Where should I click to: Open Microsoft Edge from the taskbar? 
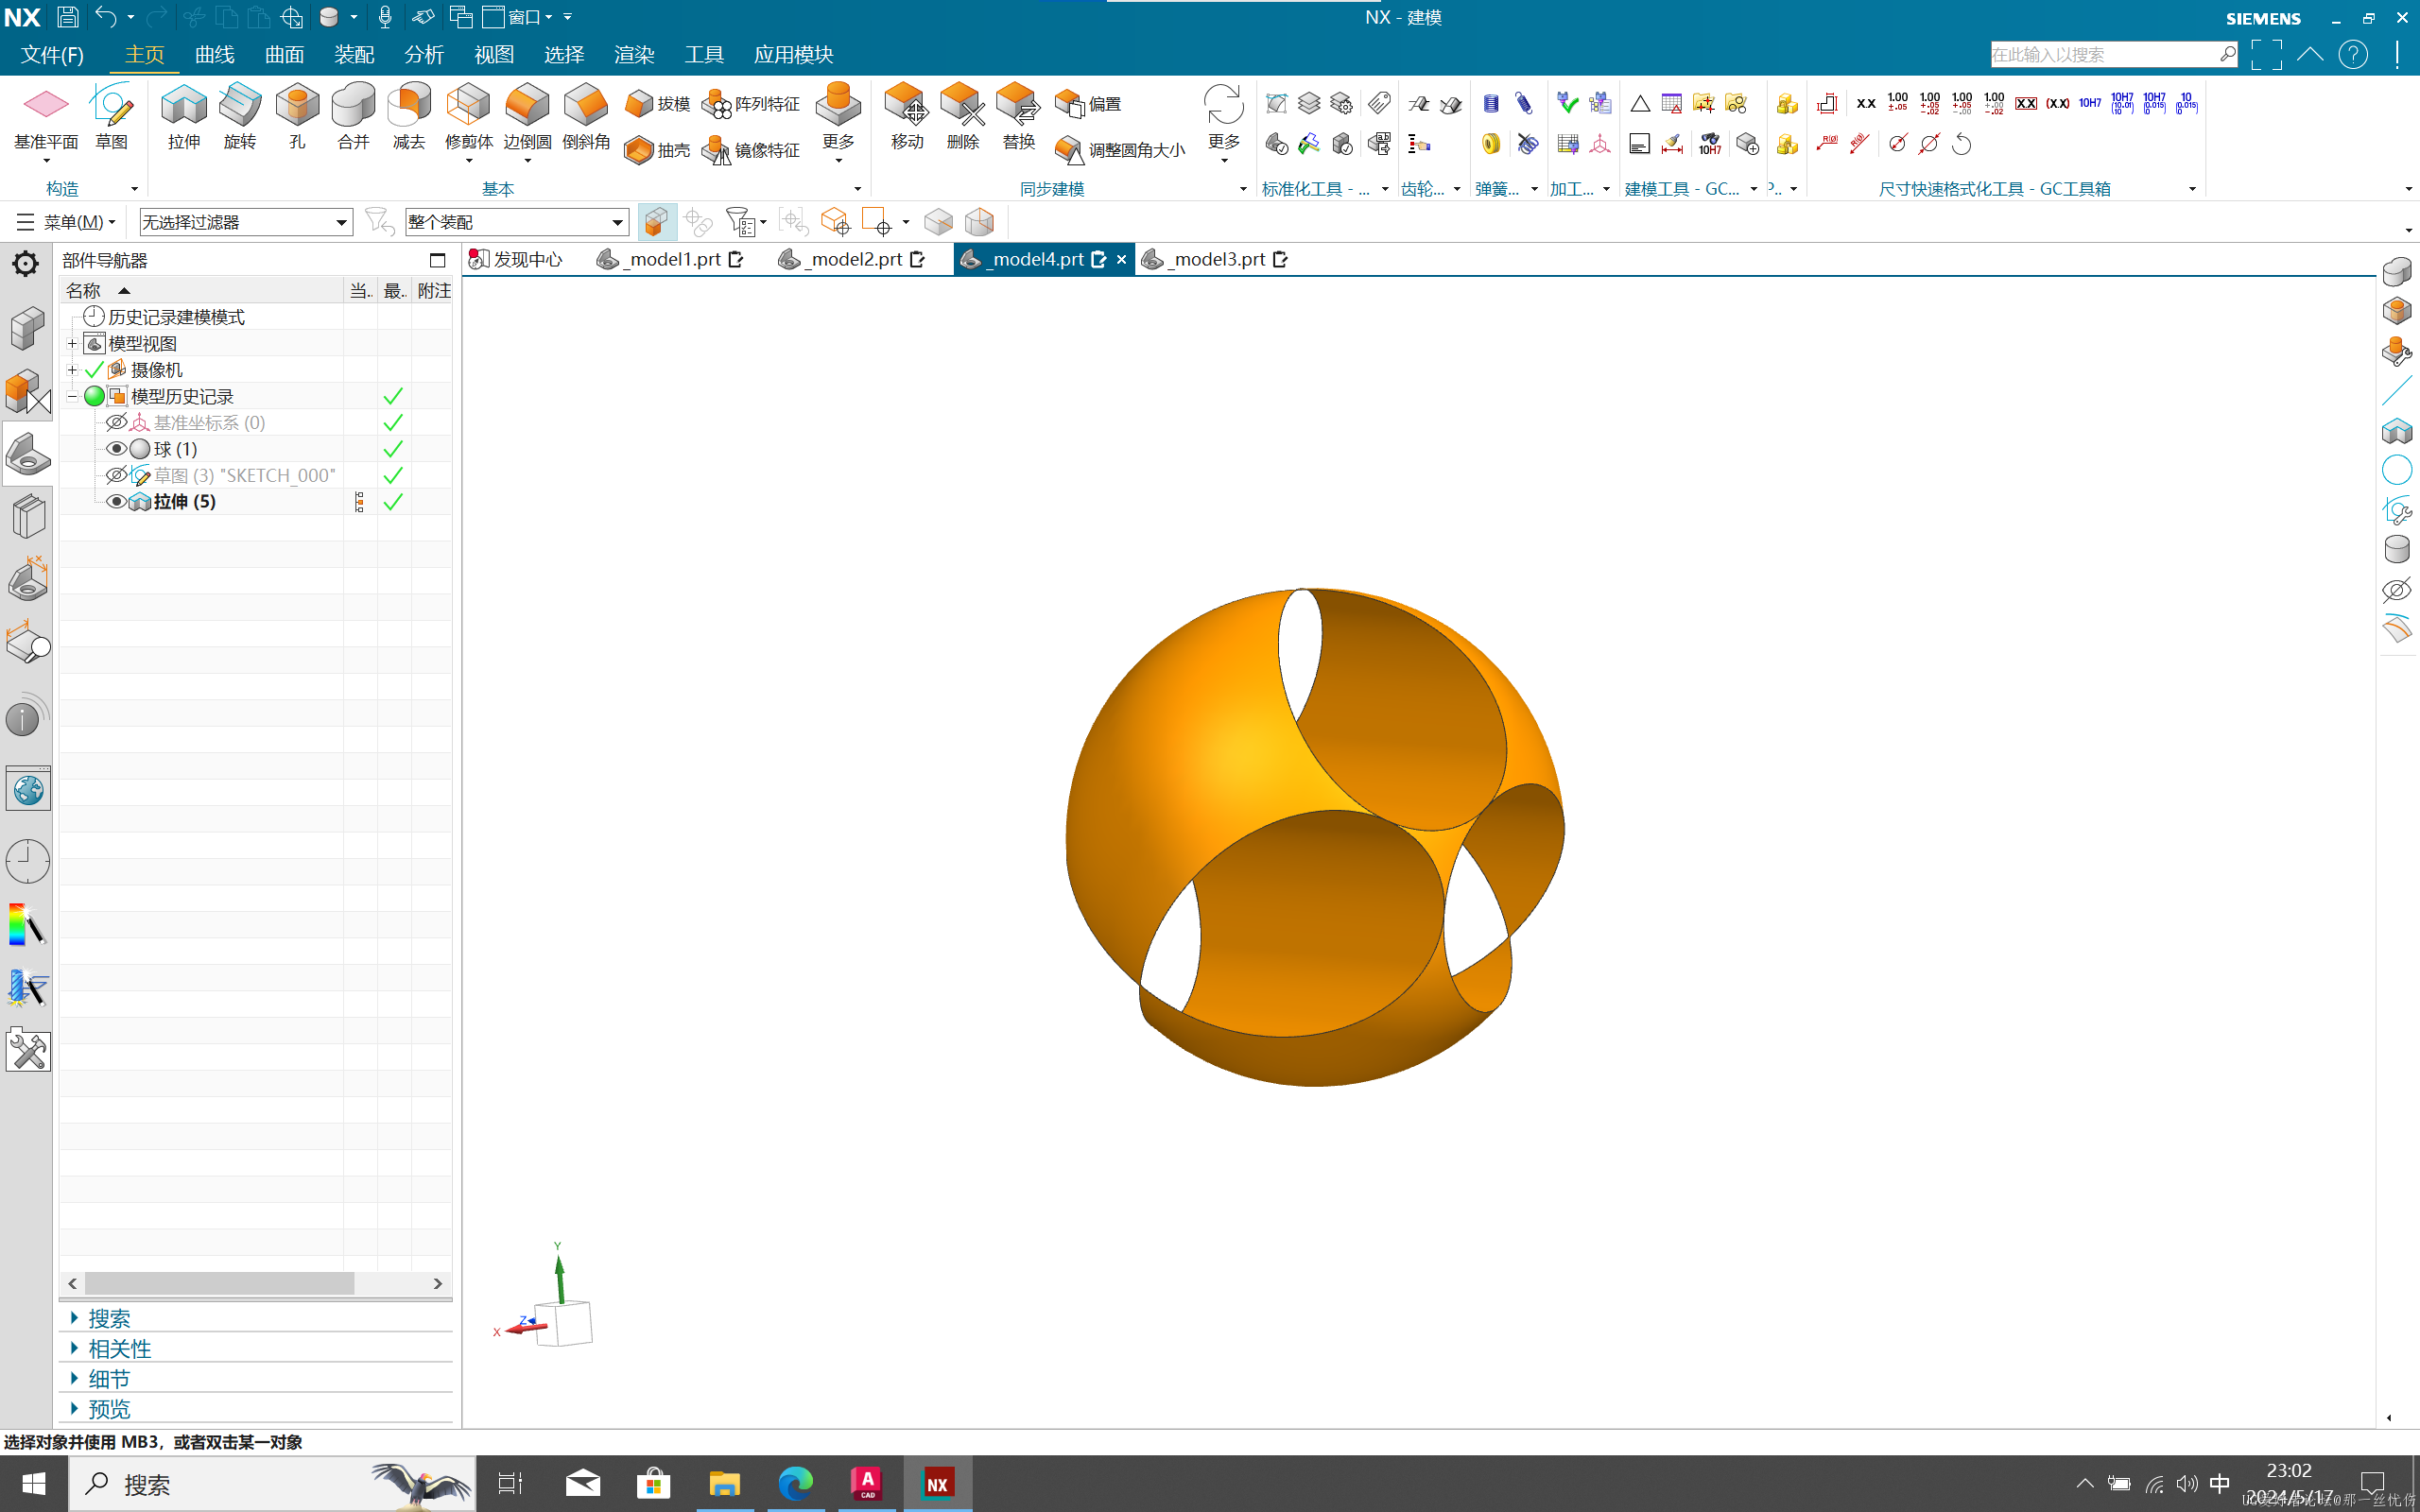(796, 1484)
